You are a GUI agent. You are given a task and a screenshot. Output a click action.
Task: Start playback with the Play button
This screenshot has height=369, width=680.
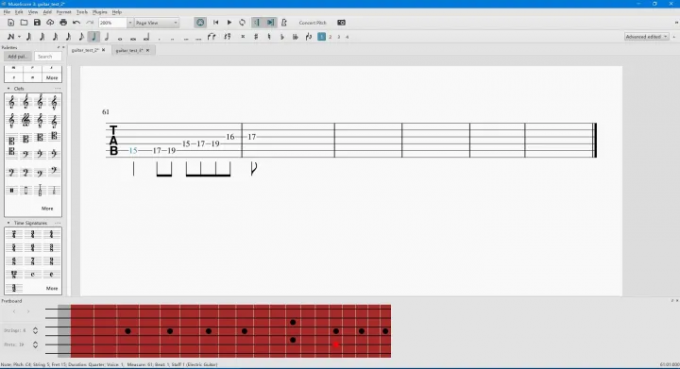(x=229, y=23)
